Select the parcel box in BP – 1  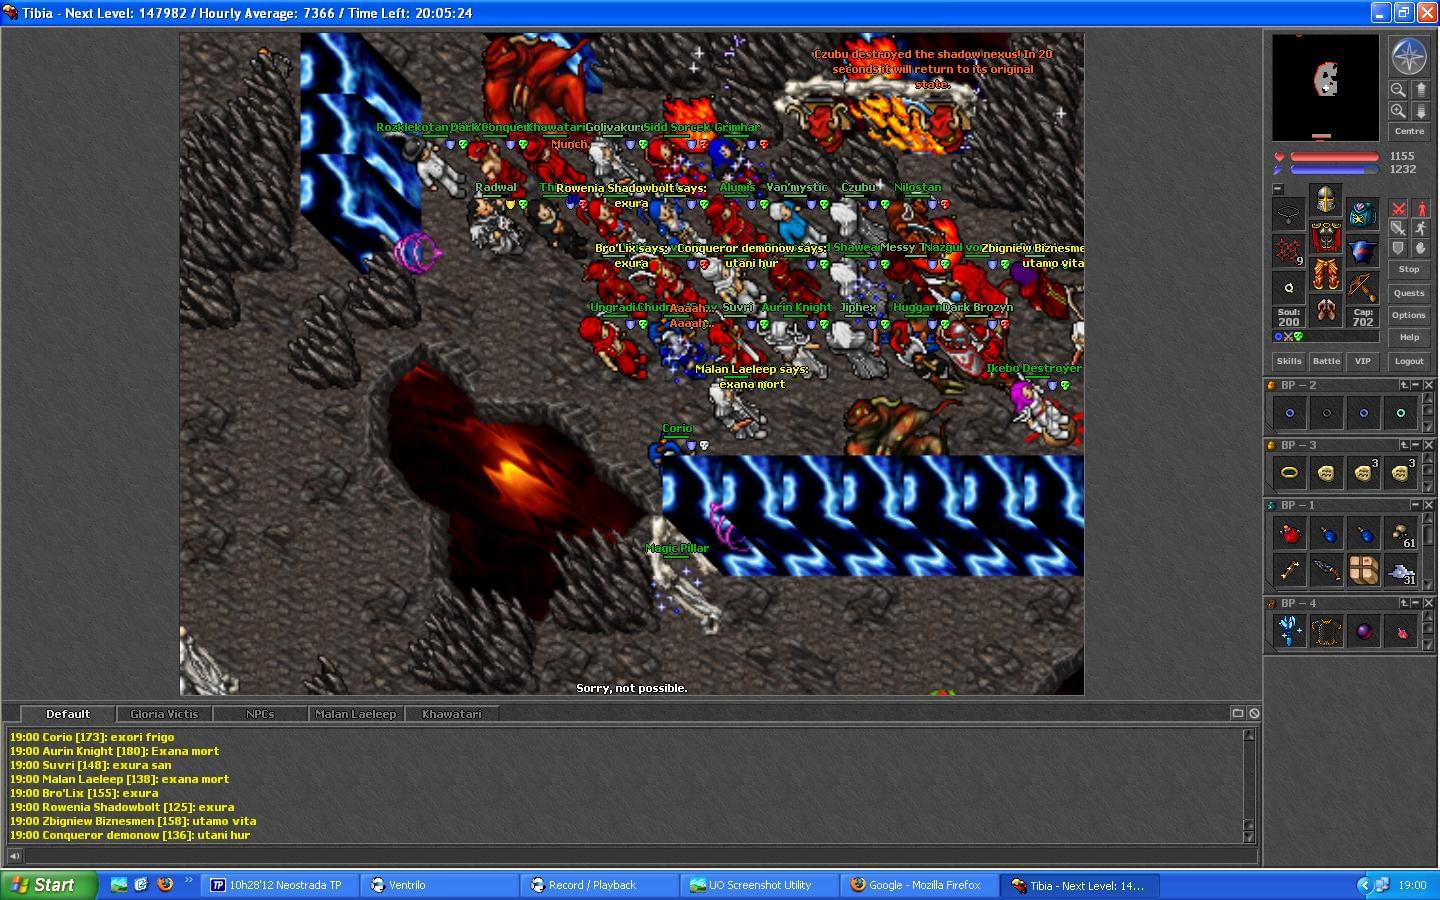click(x=1364, y=570)
